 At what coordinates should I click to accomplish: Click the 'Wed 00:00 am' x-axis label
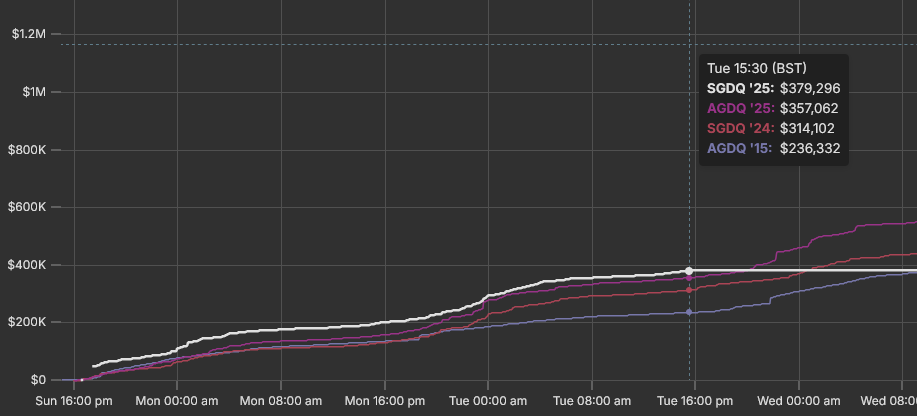[799, 401]
